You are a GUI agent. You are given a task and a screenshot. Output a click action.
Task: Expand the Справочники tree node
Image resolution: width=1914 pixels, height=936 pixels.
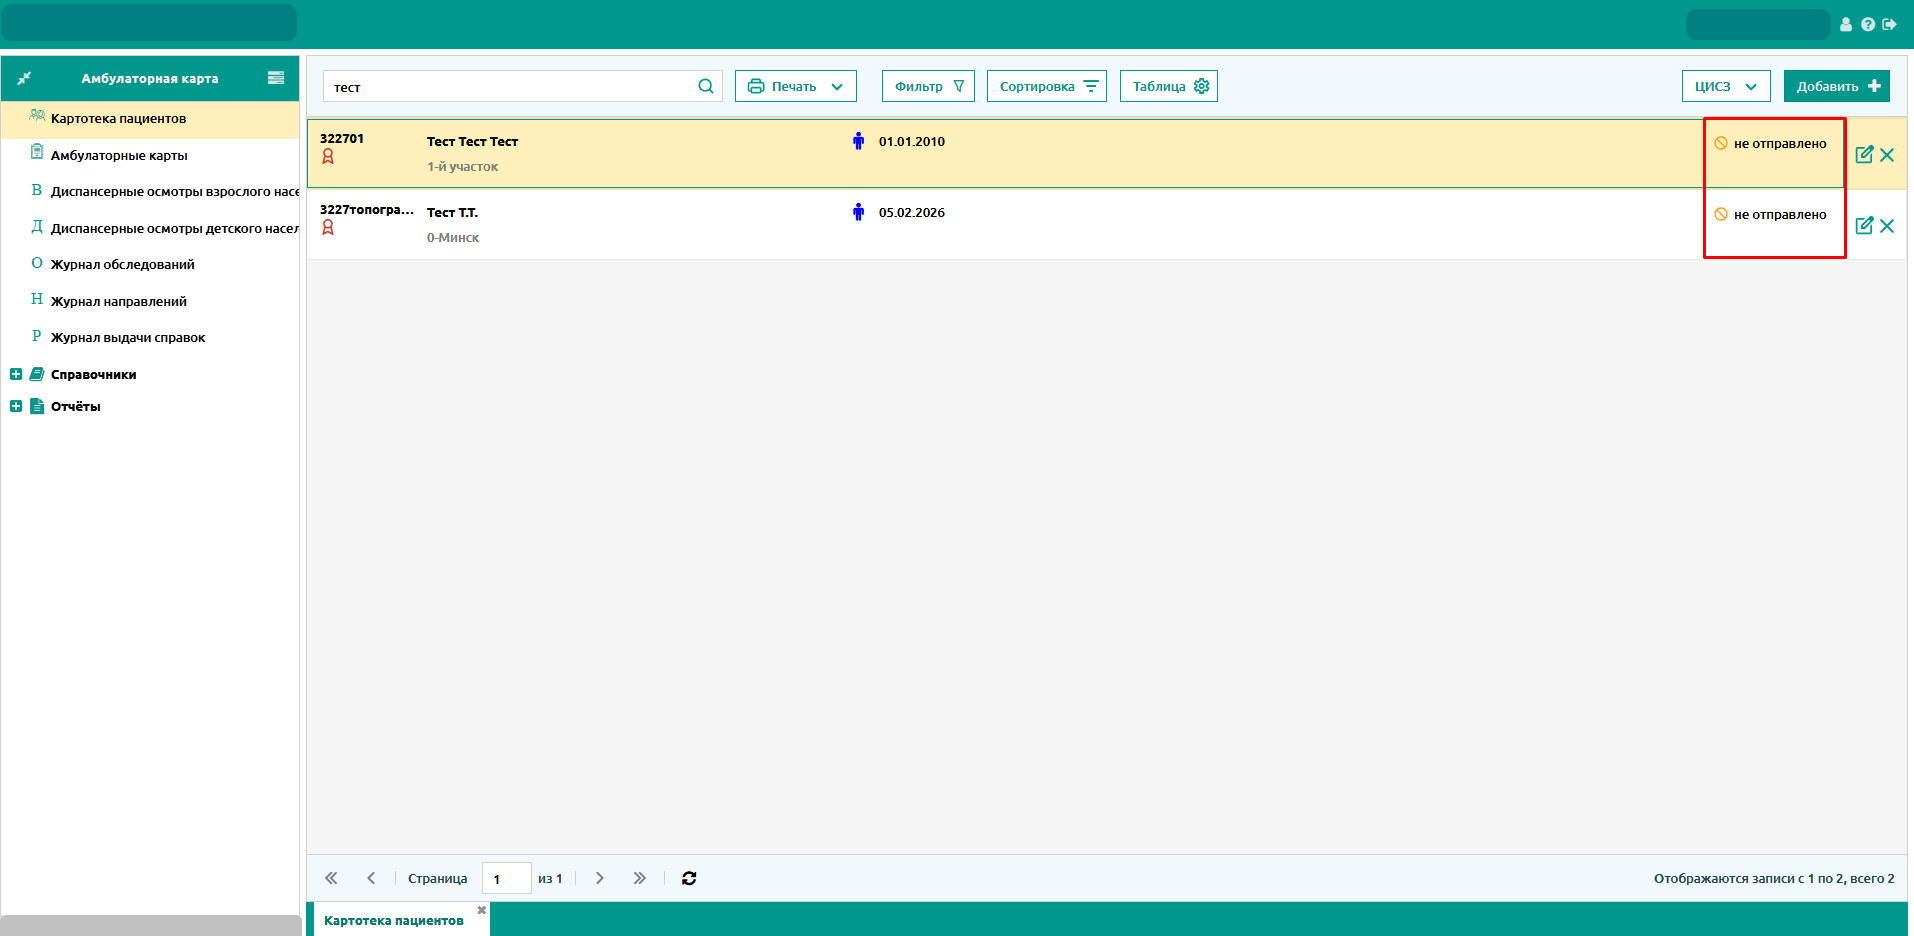coord(16,374)
